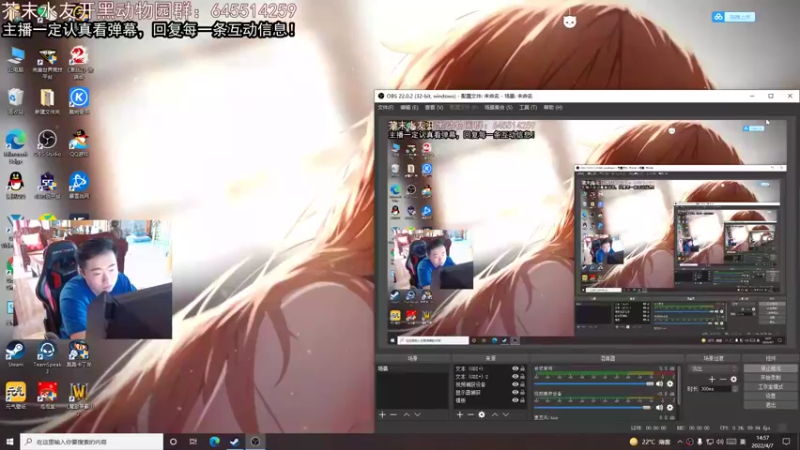
Task: Switch to Steam on the taskbar
Action: tap(235, 441)
